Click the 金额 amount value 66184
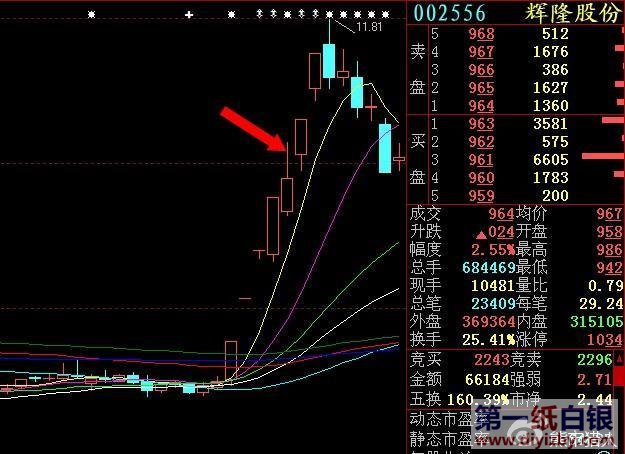Image resolution: width=625 pixels, height=454 pixels. click(487, 379)
